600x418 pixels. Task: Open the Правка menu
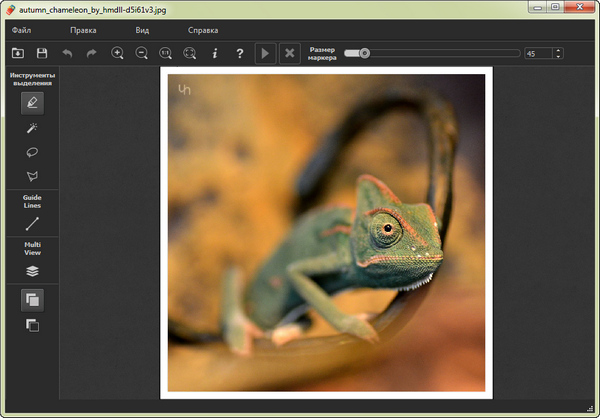coord(83,30)
